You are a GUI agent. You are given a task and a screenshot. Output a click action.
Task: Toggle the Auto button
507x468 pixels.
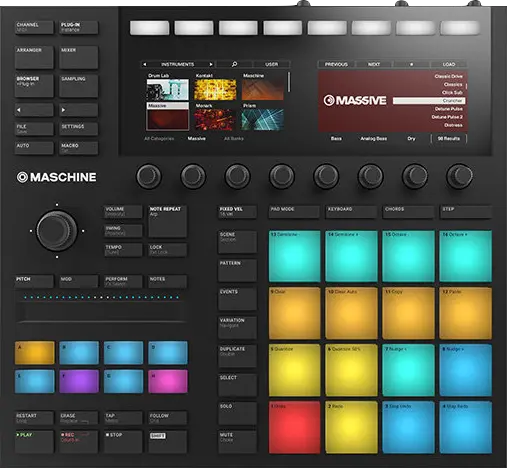pyautogui.click(x=34, y=148)
